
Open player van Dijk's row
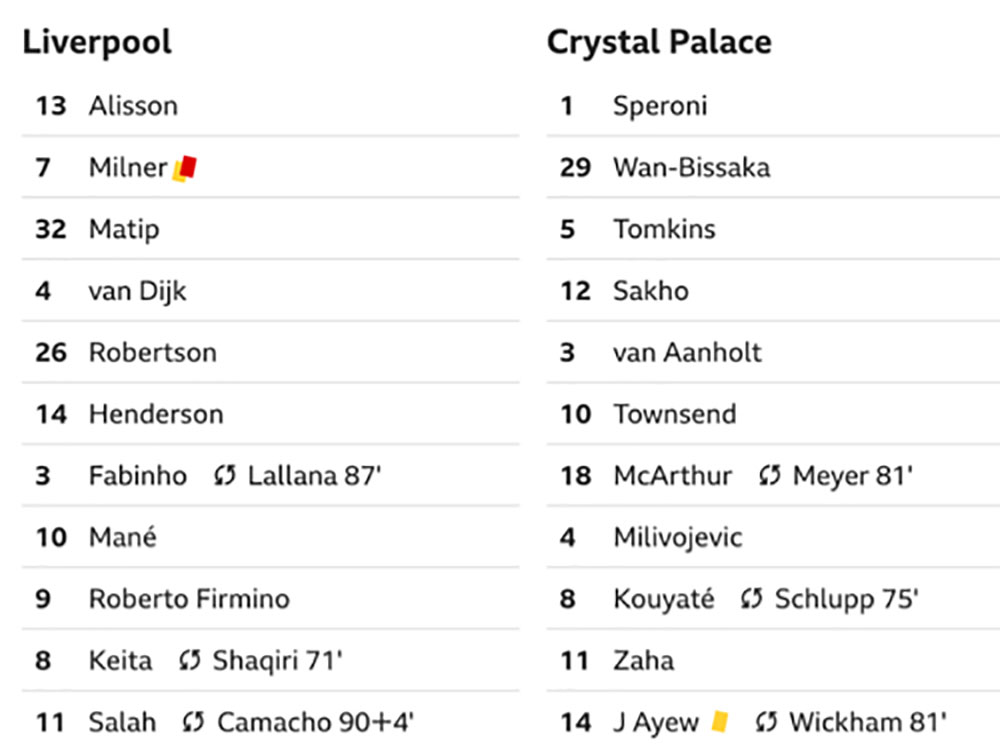coord(270,291)
